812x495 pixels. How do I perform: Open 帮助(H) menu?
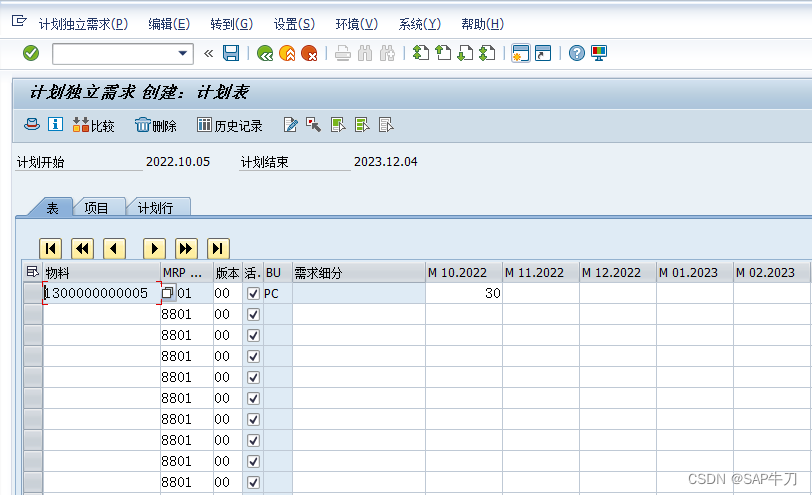[x=482, y=24]
